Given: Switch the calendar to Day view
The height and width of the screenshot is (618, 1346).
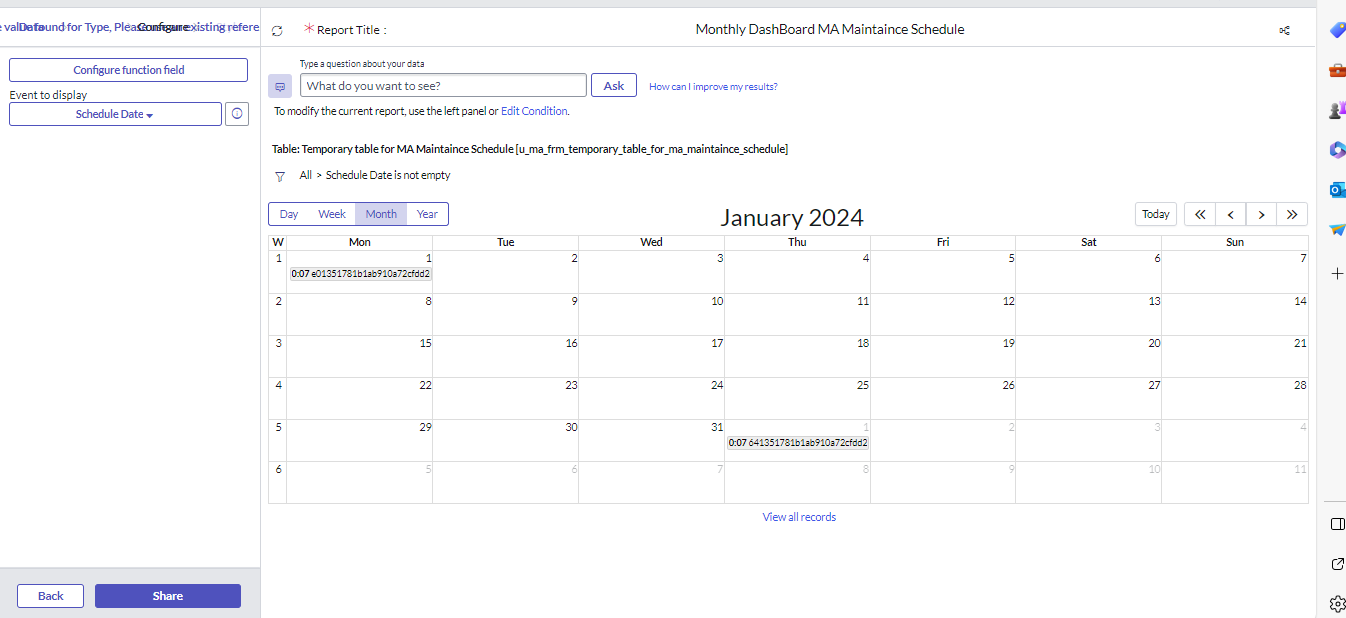Looking at the screenshot, I should (x=288, y=213).
